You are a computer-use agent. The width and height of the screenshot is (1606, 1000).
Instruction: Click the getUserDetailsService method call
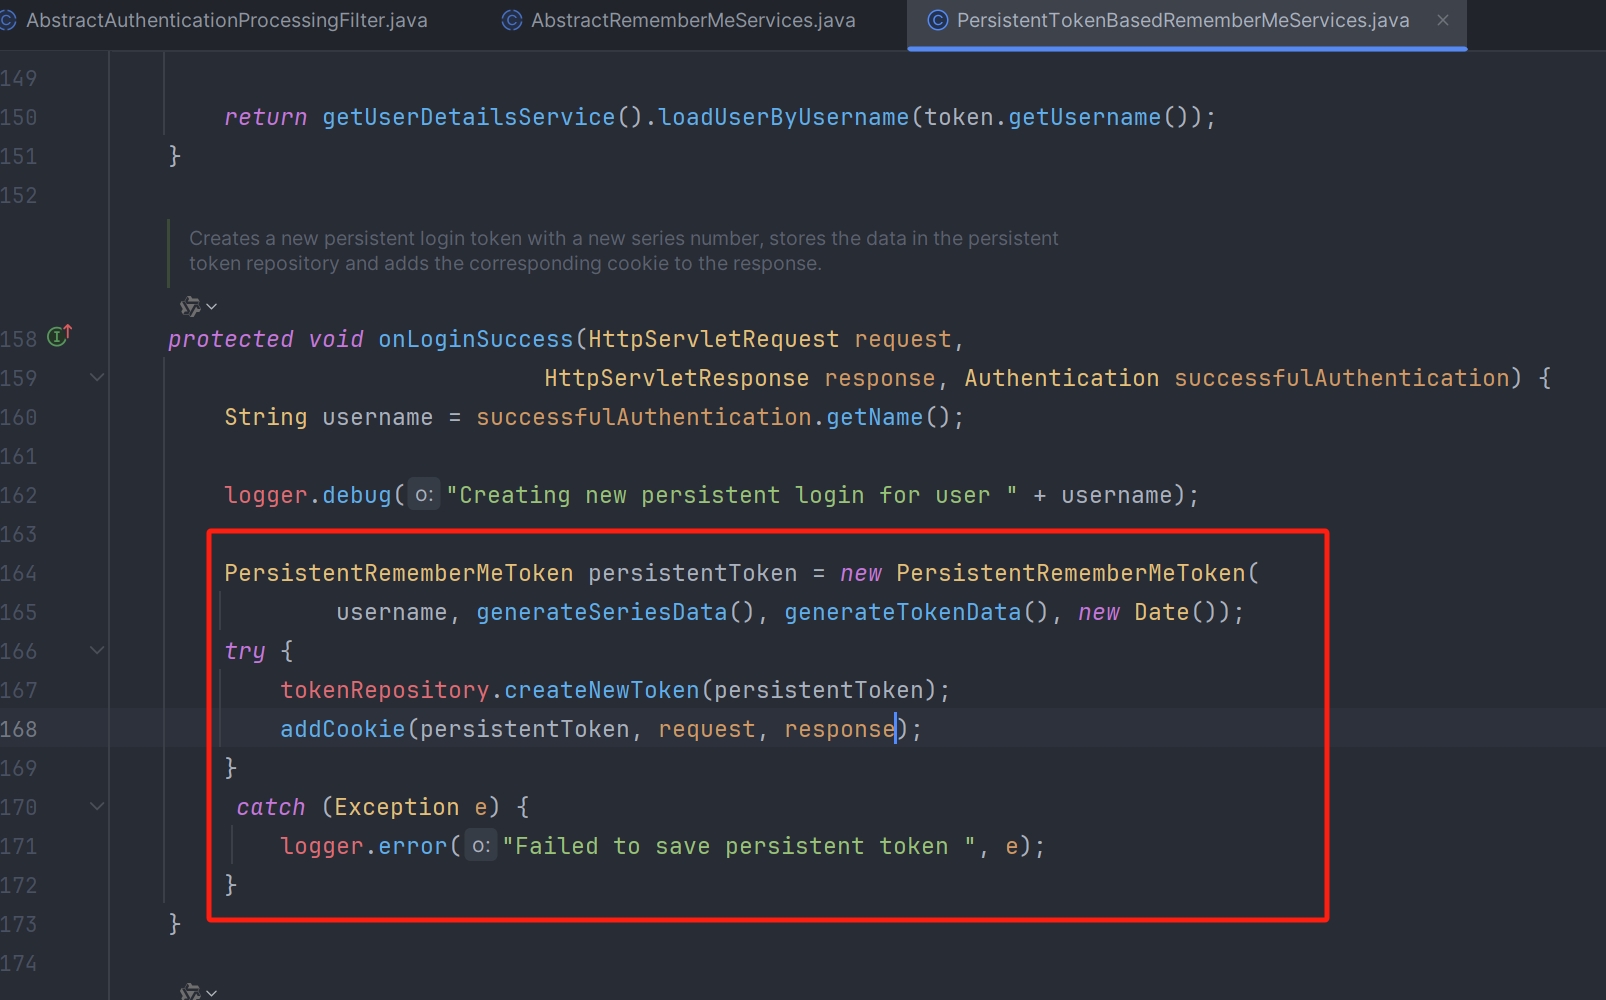point(468,117)
